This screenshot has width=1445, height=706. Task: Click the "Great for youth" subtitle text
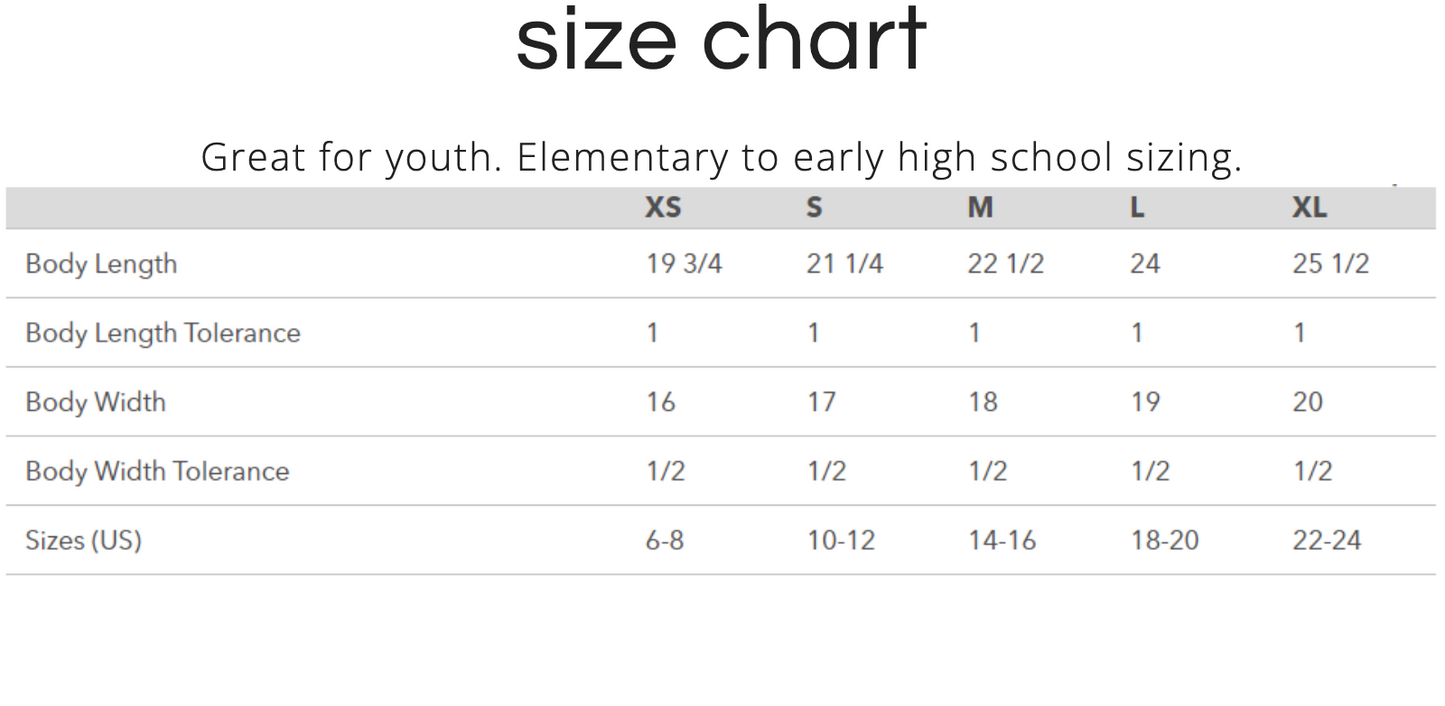pos(721,158)
